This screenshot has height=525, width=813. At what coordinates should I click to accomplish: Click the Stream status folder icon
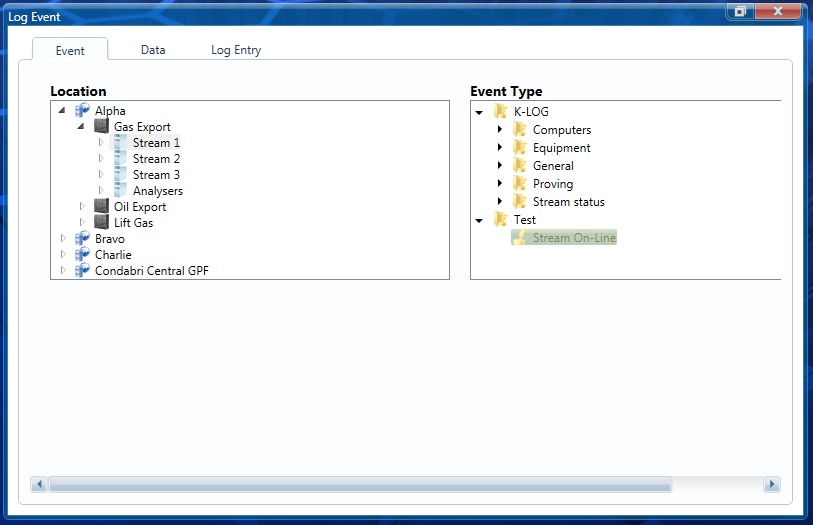520,201
